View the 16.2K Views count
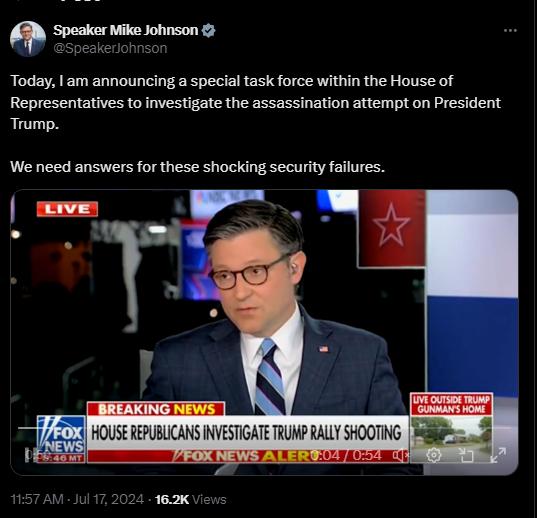 (x=190, y=500)
